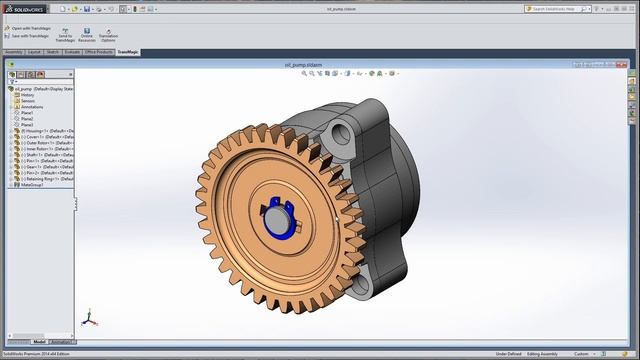Open the View Orientation icon

(x=335, y=73)
